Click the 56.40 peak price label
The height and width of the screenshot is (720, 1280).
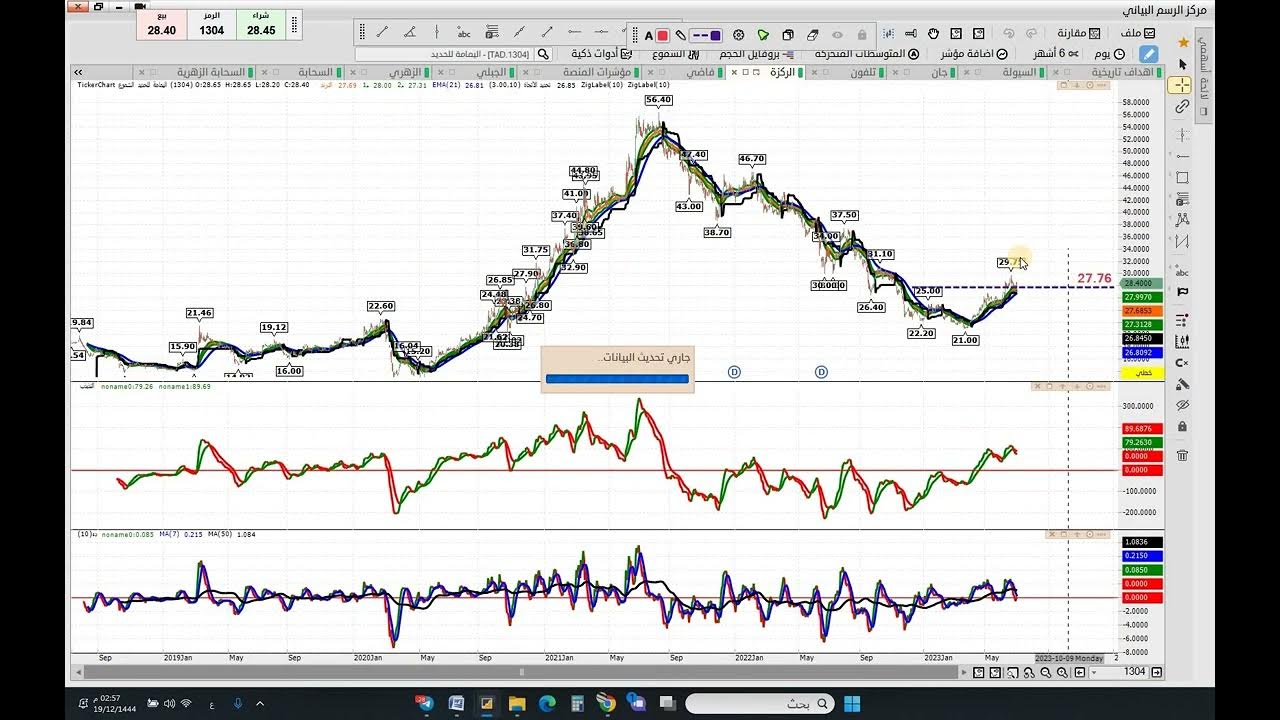[658, 100]
